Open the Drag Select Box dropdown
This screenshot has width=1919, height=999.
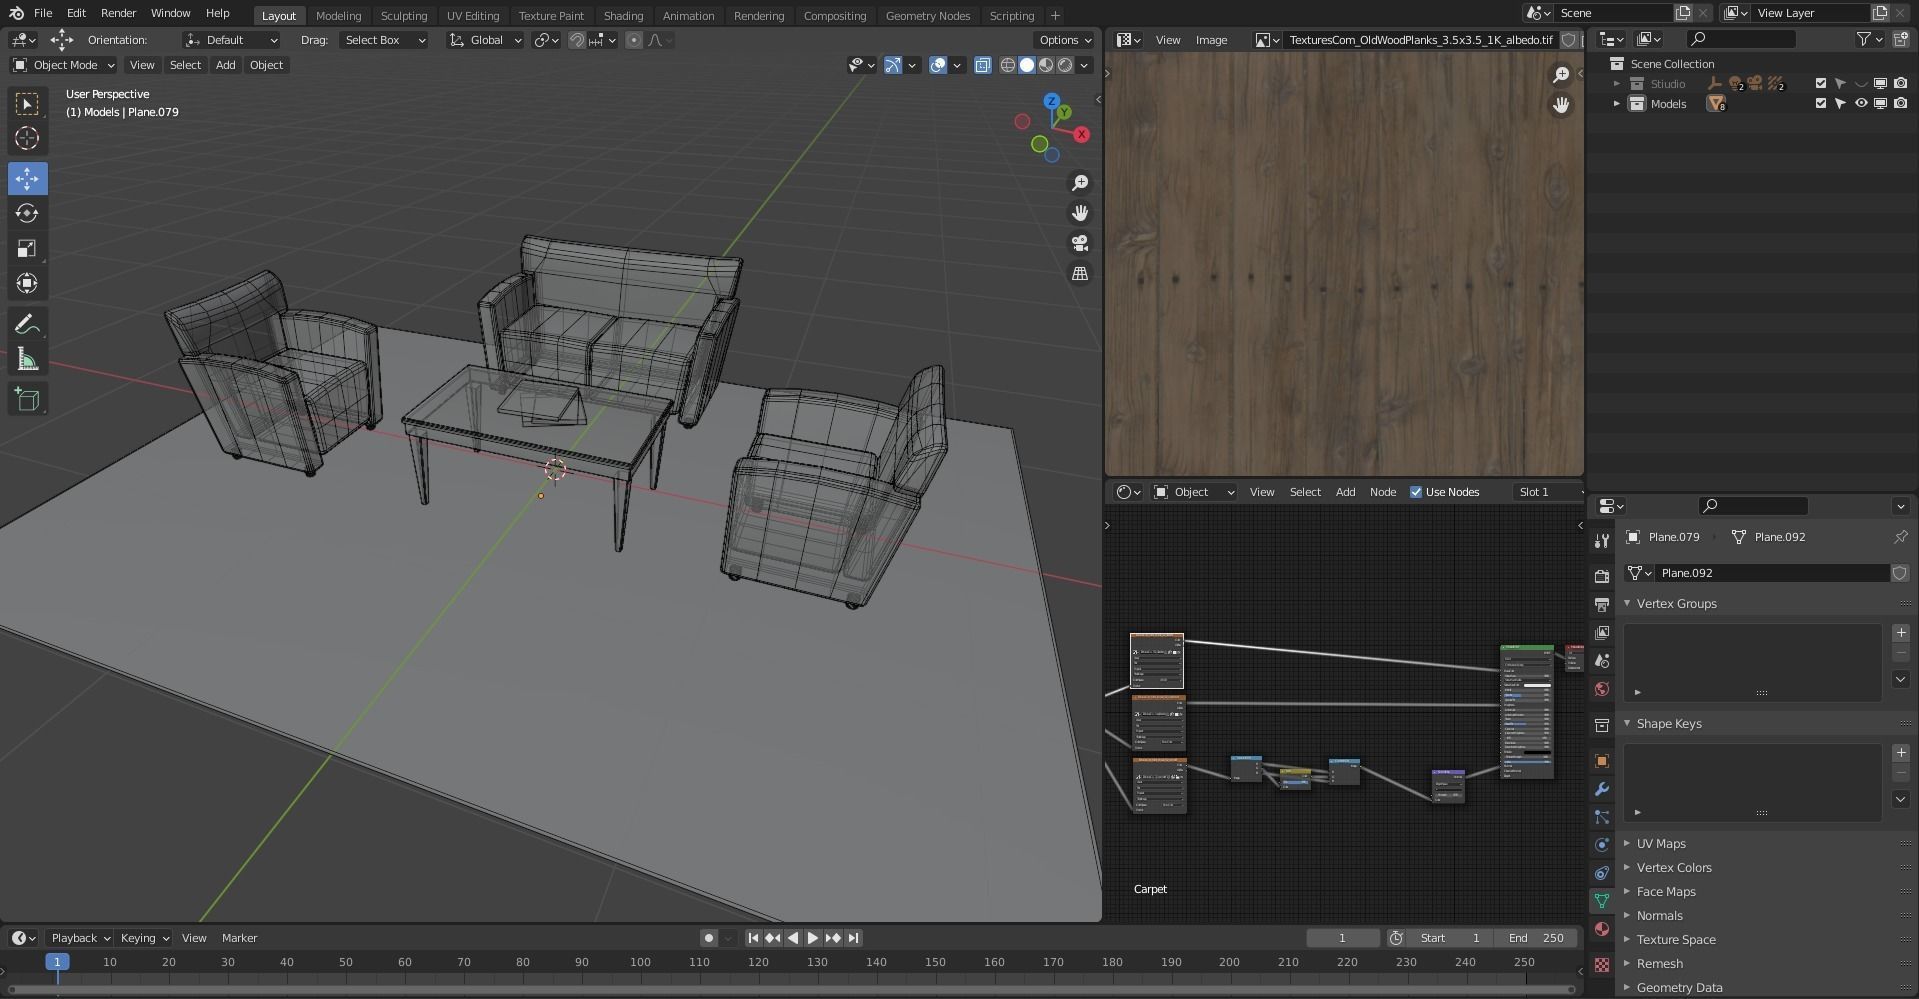point(383,40)
